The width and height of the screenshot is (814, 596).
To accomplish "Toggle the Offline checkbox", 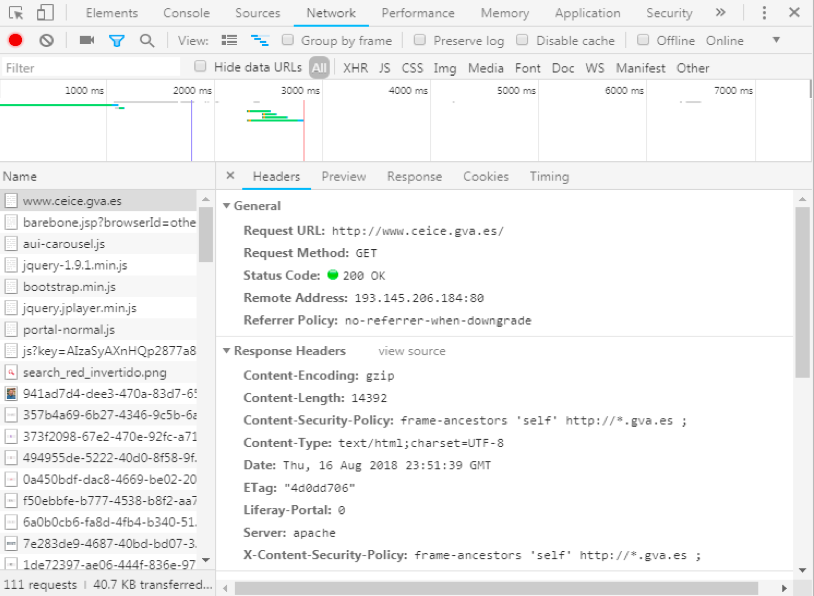I will tap(643, 40).
